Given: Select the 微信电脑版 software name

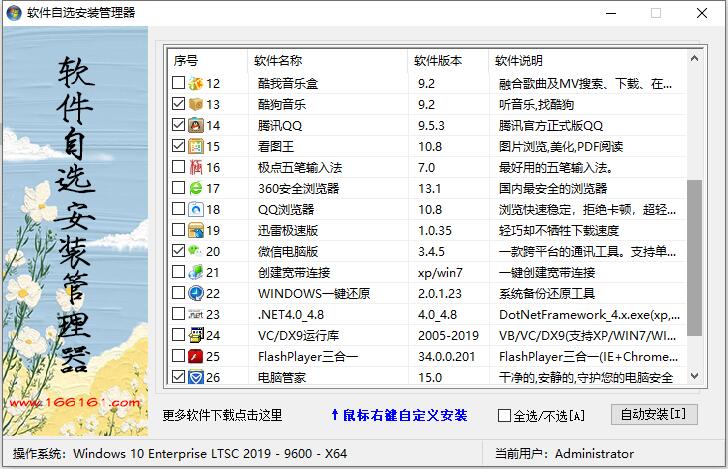Looking at the screenshot, I should pos(288,252).
